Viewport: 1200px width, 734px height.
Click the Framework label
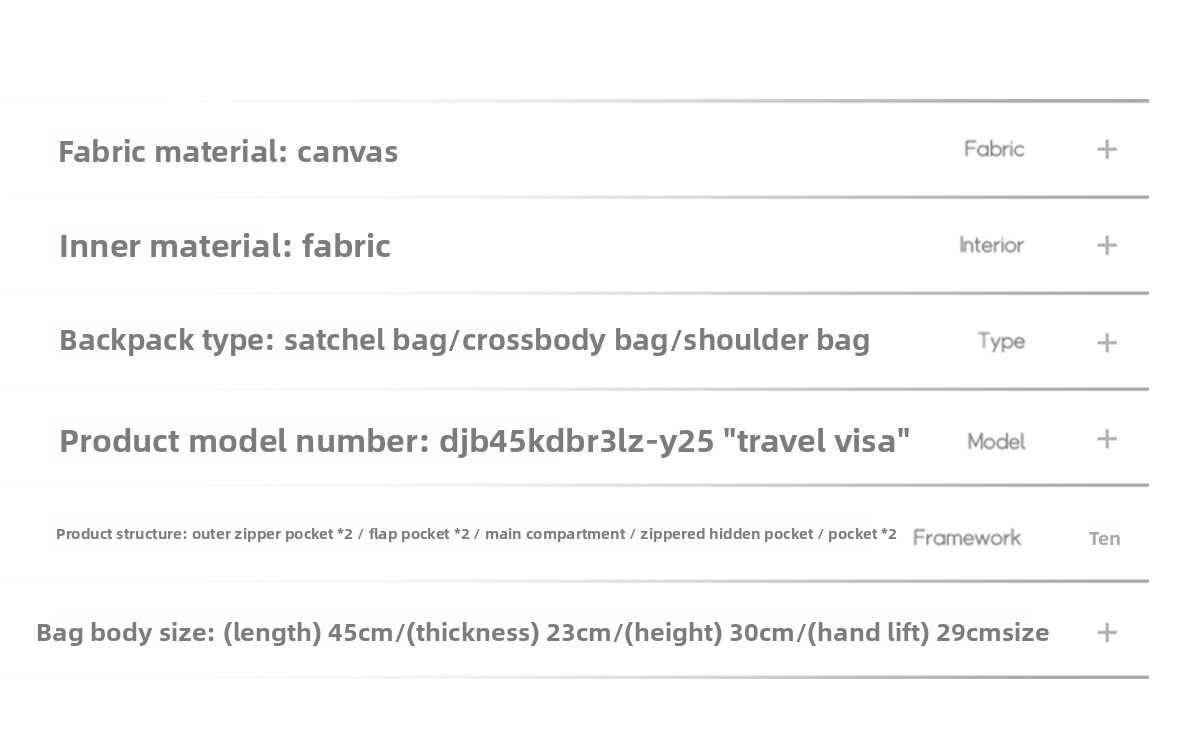967,537
